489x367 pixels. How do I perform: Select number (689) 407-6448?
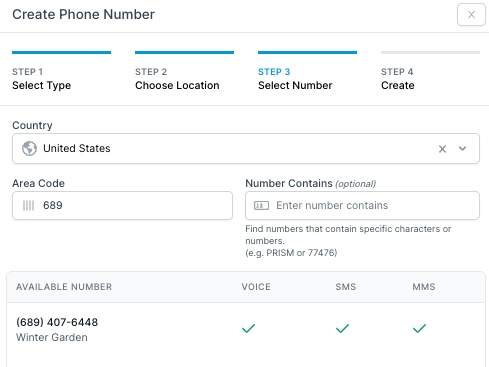246,329
